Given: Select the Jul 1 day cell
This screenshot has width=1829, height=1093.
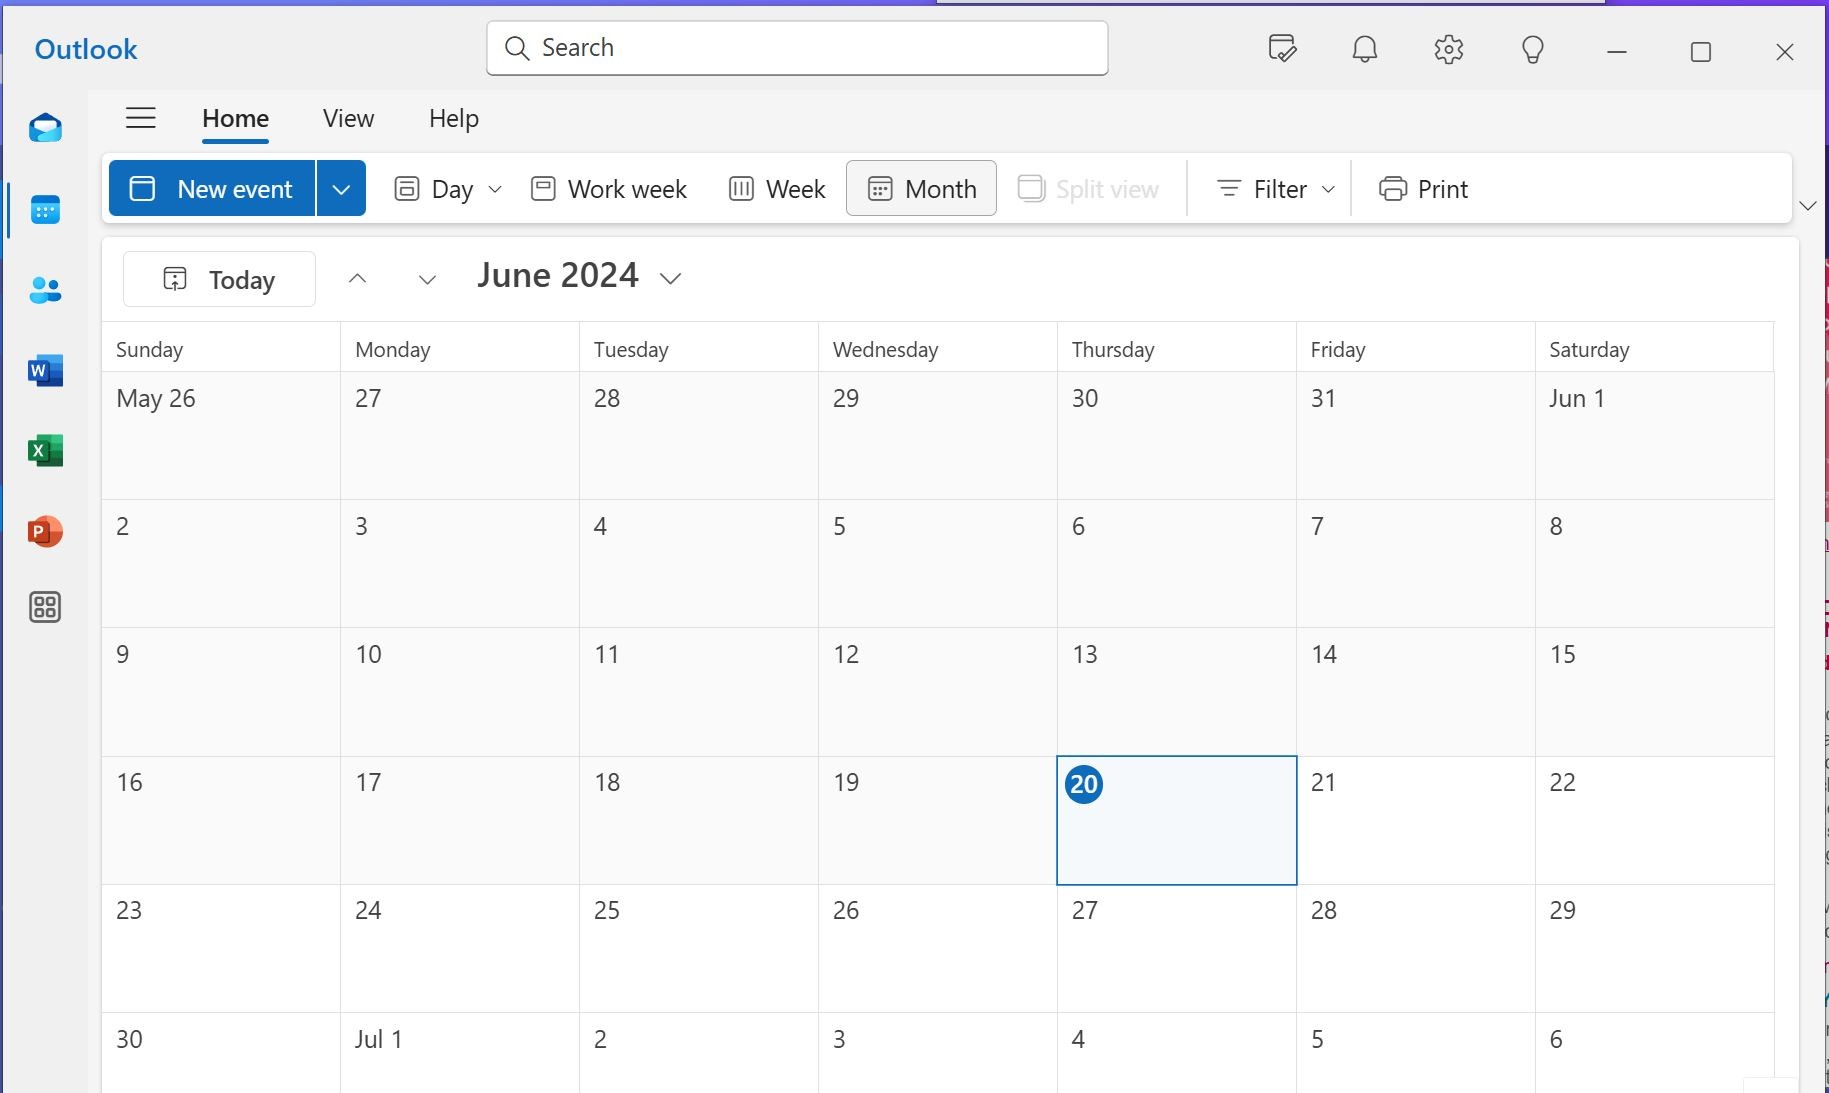Looking at the screenshot, I should tap(460, 1053).
